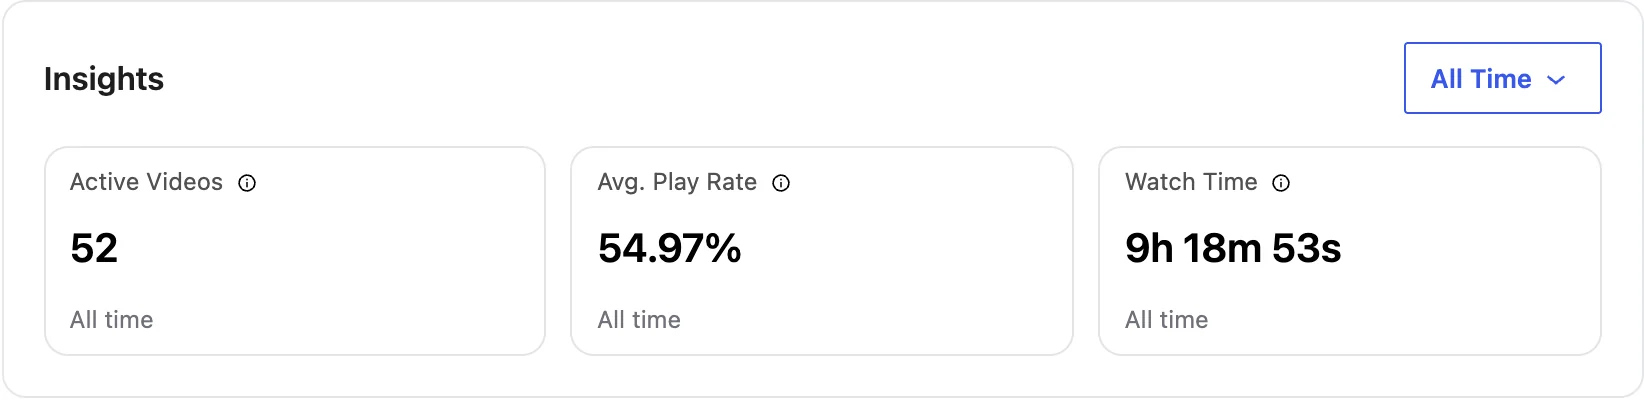Click the 9h 18m 53s watch time value

[x=1233, y=248]
